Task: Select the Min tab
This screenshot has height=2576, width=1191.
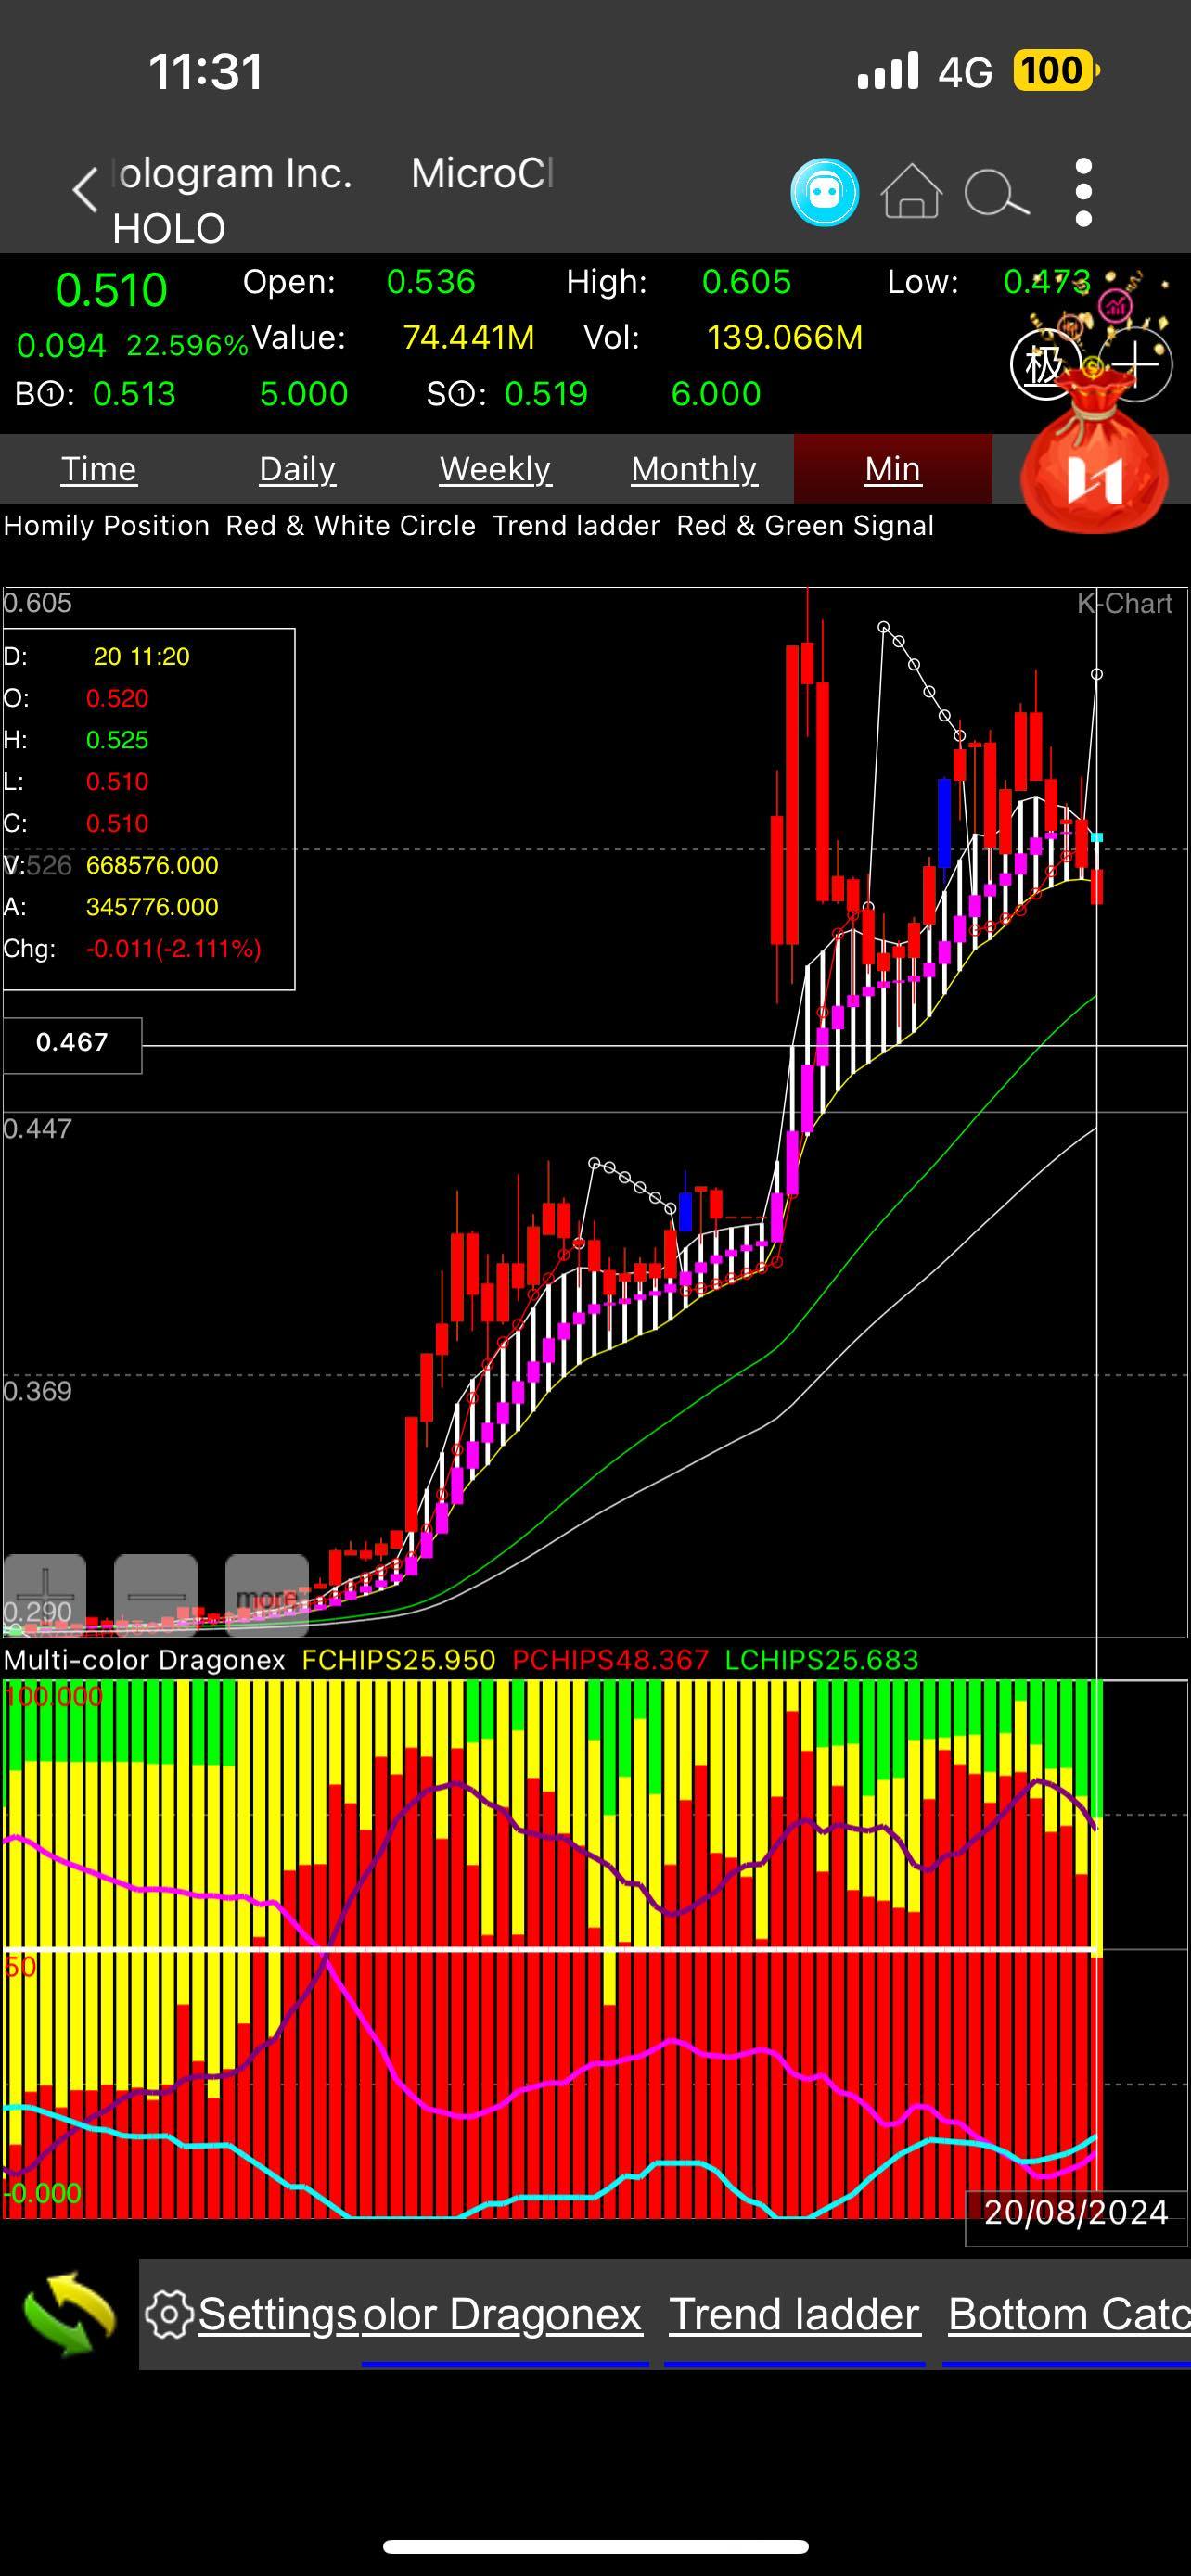Action: (x=892, y=469)
